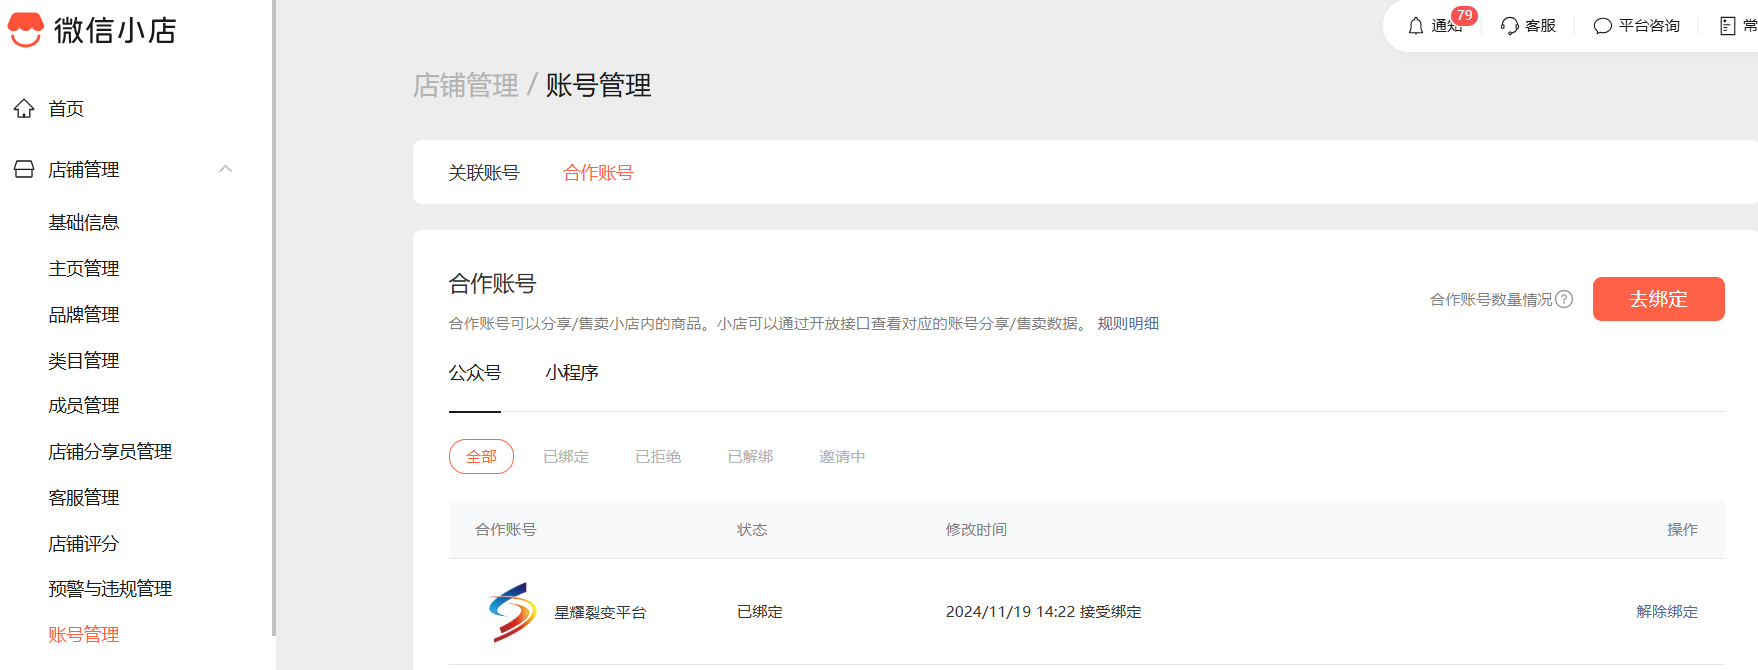
Task: Click the 微信小店 logo icon
Action: pos(25,30)
